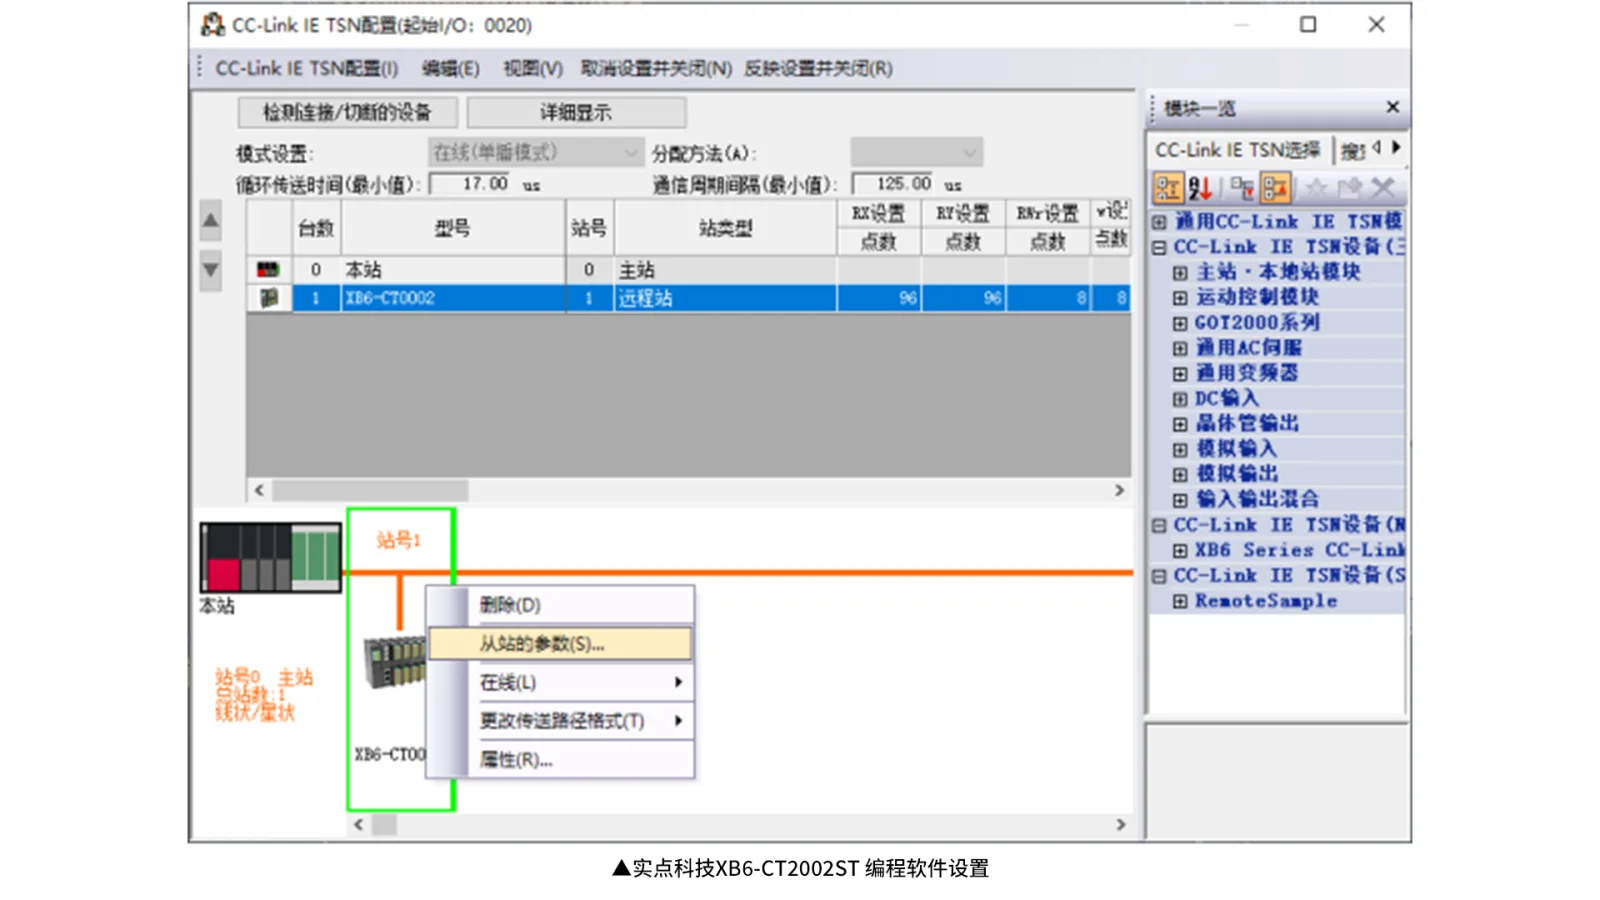Switch to the CC-Link IE TSN选择 tab
Image resolution: width=1600 pixels, height=900 pixels.
pos(1237,150)
